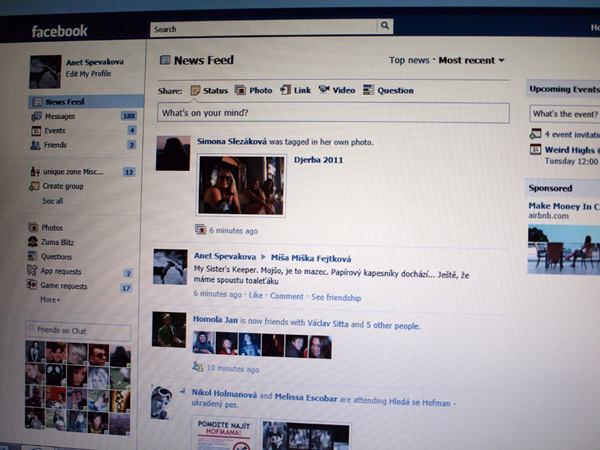This screenshot has width=600, height=450.
Task: Open Weird Highs event link
Action: point(572,150)
